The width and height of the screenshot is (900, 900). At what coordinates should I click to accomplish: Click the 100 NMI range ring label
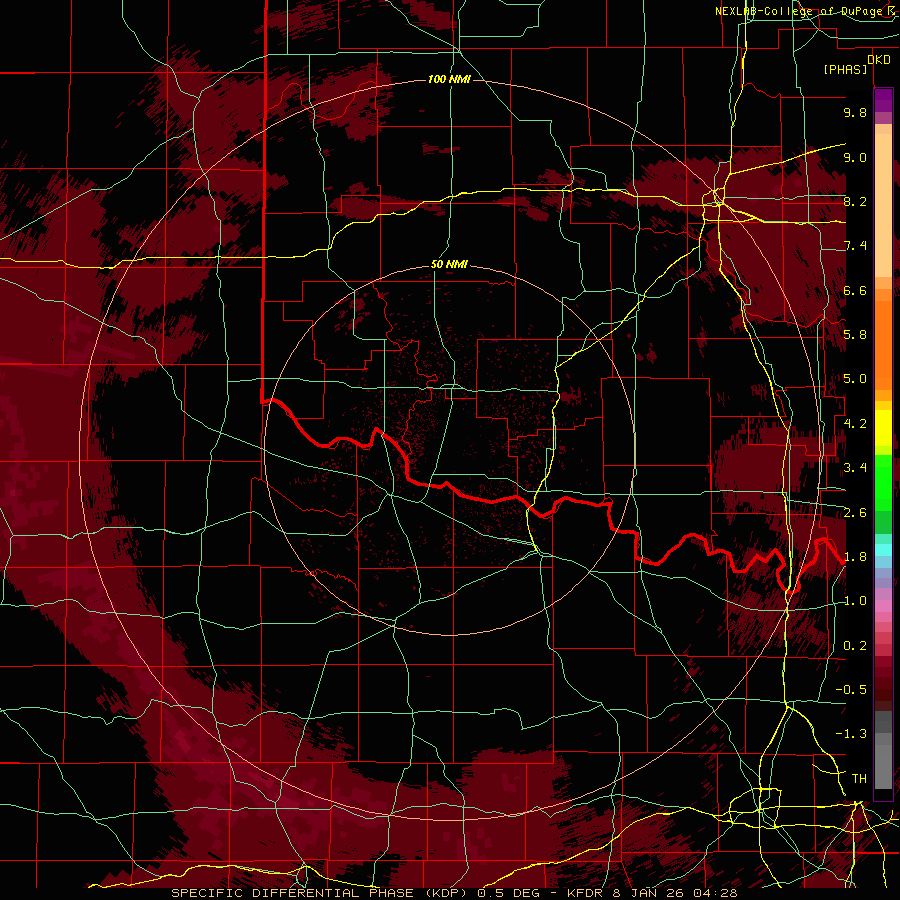pyautogui.click(x=449, y=79)
